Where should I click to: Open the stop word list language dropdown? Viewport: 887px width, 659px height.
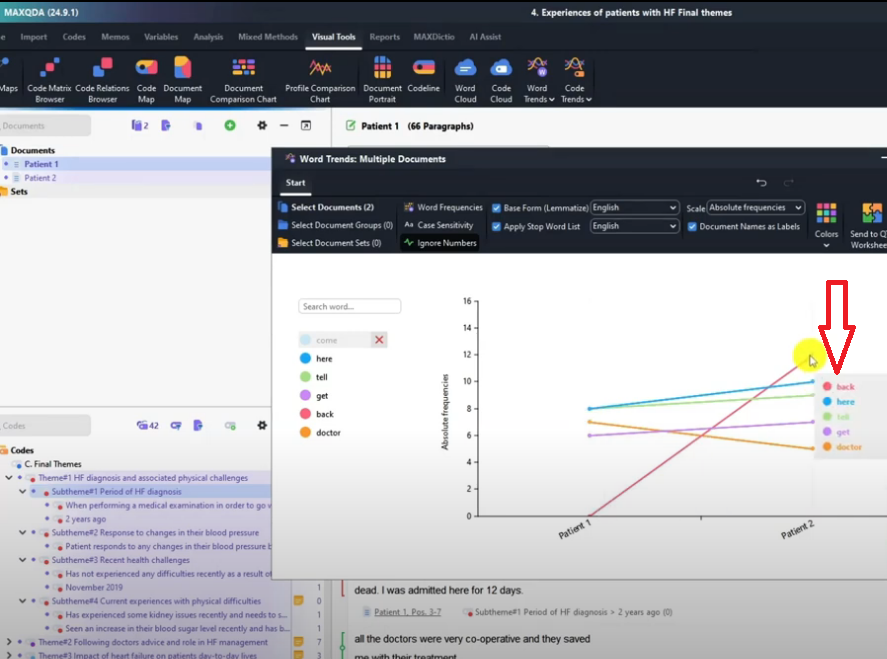[634, 226]
